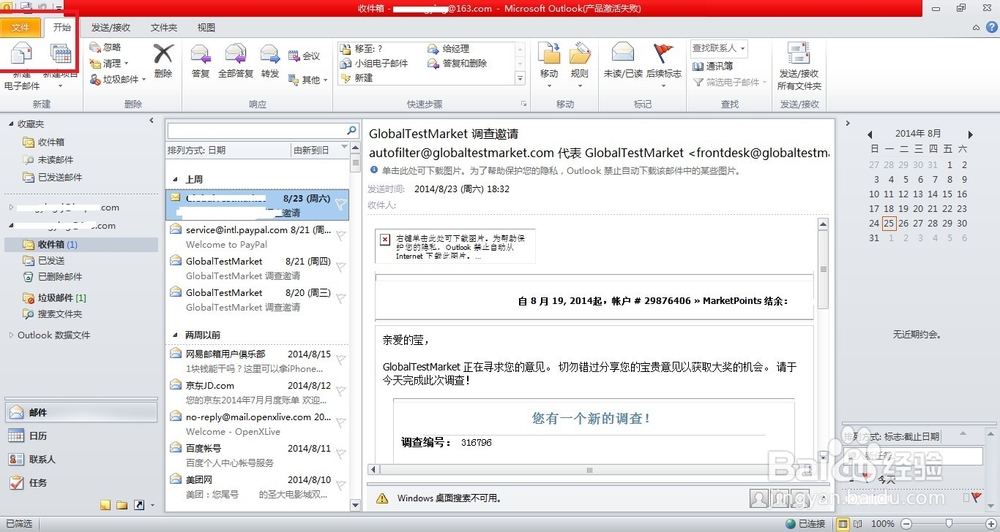Switch to Calendar (日历) navigation
The width and height of the screenshot is (1000, 532).
(x=81, y=436)
